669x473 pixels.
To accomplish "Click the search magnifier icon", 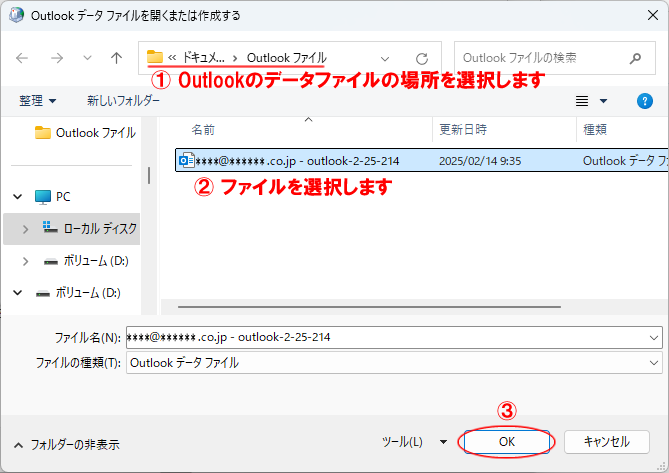I will (635, 58).
